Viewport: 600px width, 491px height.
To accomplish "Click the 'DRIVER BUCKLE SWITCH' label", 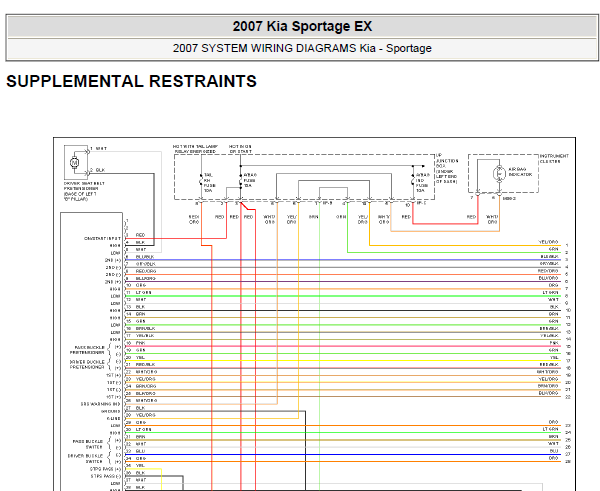I will (x=85, y=458).
